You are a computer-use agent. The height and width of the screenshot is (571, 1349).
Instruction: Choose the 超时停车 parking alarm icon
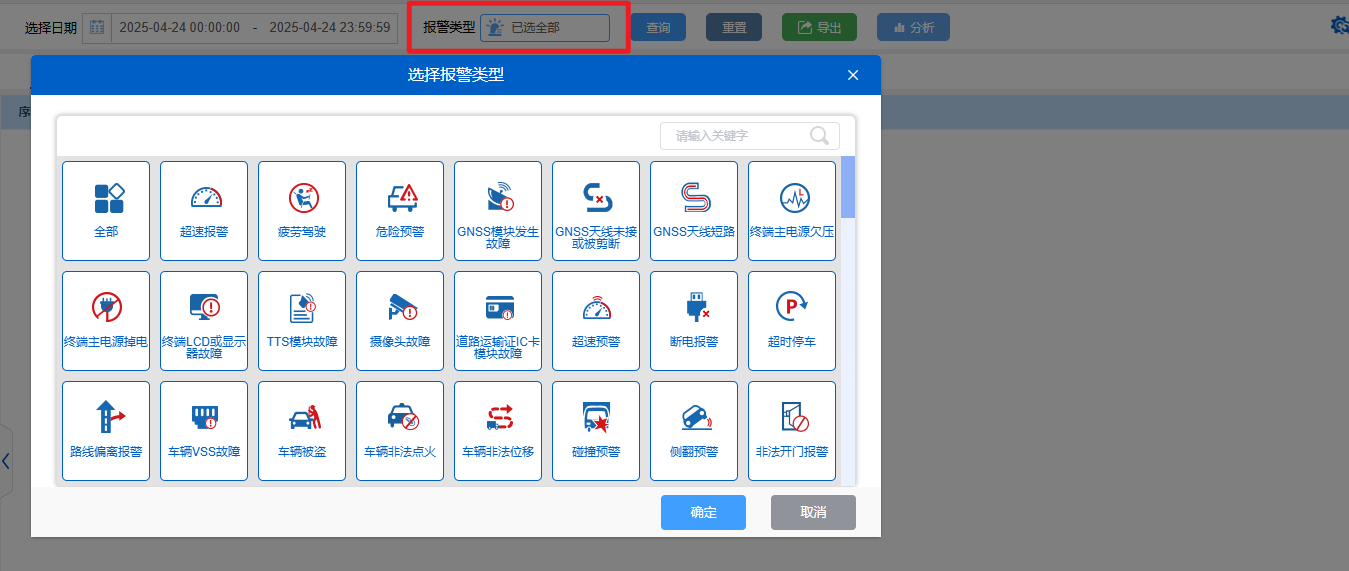point(792,308)
